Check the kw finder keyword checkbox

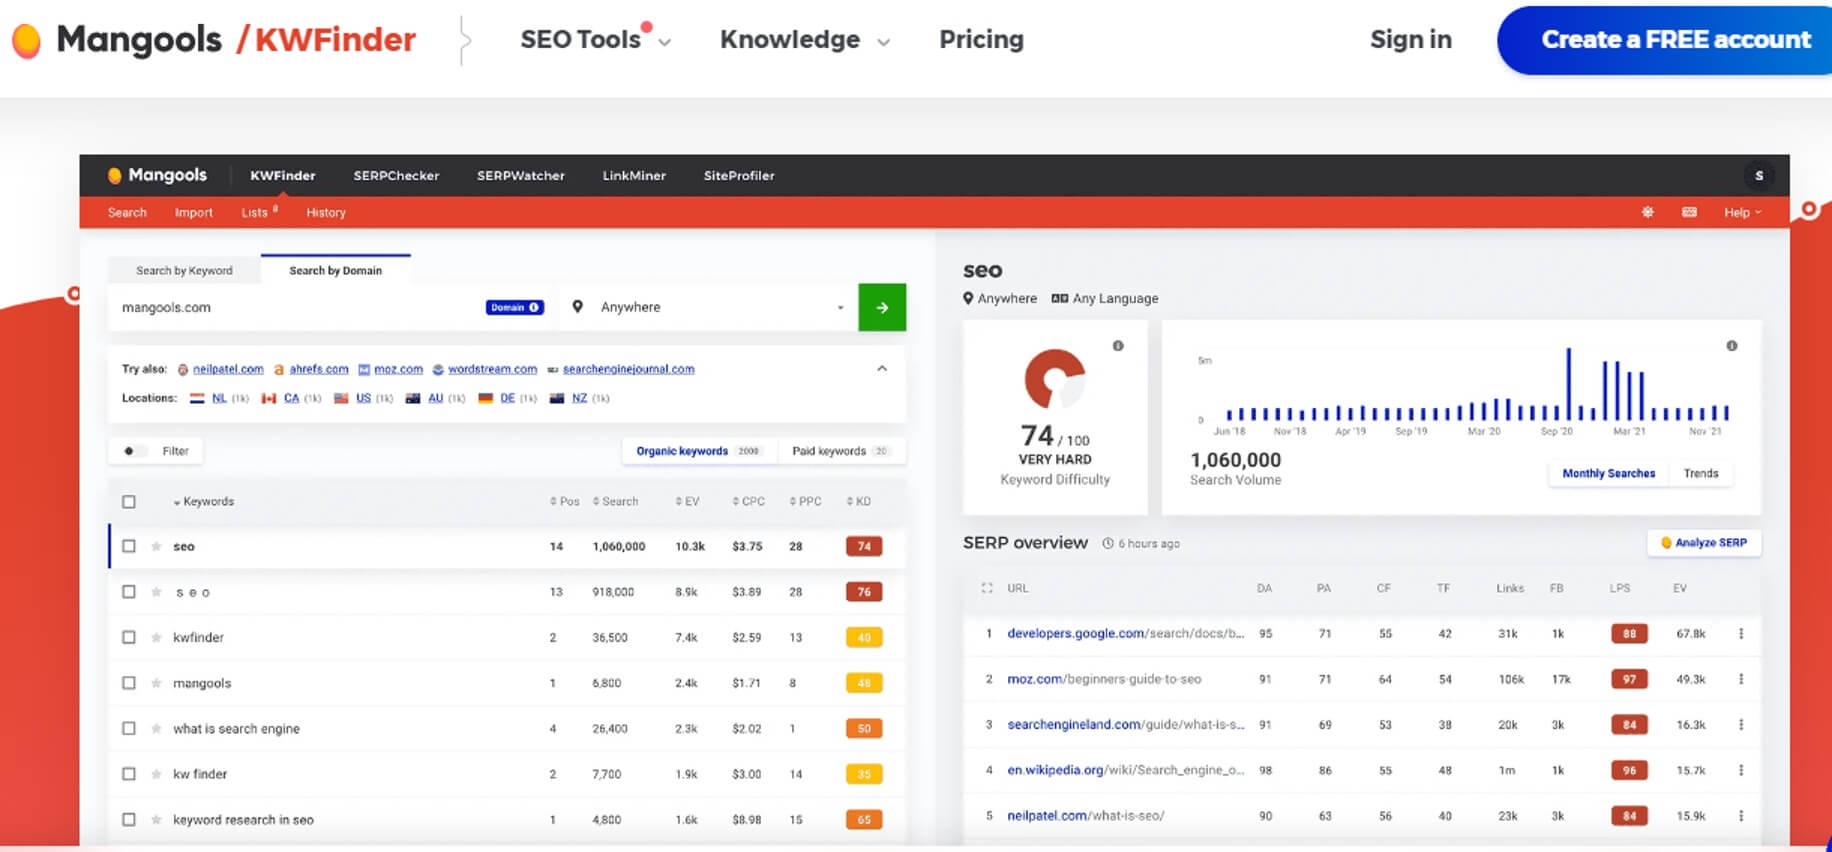coord(129,774)
